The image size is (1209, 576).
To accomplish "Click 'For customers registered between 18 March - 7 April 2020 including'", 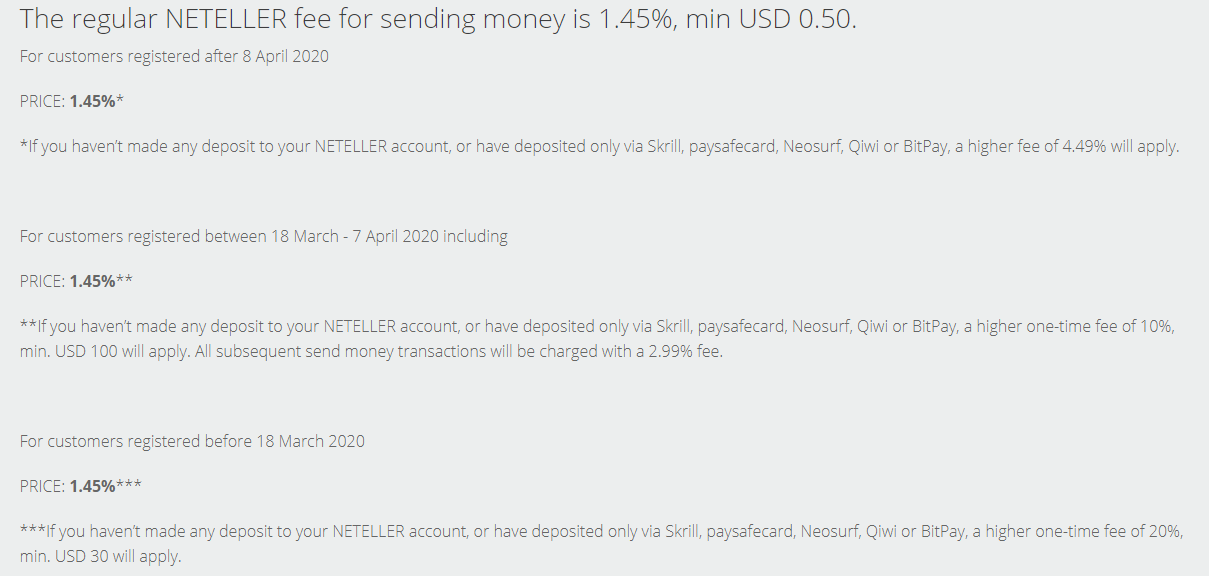I will [x=264, y=236].
